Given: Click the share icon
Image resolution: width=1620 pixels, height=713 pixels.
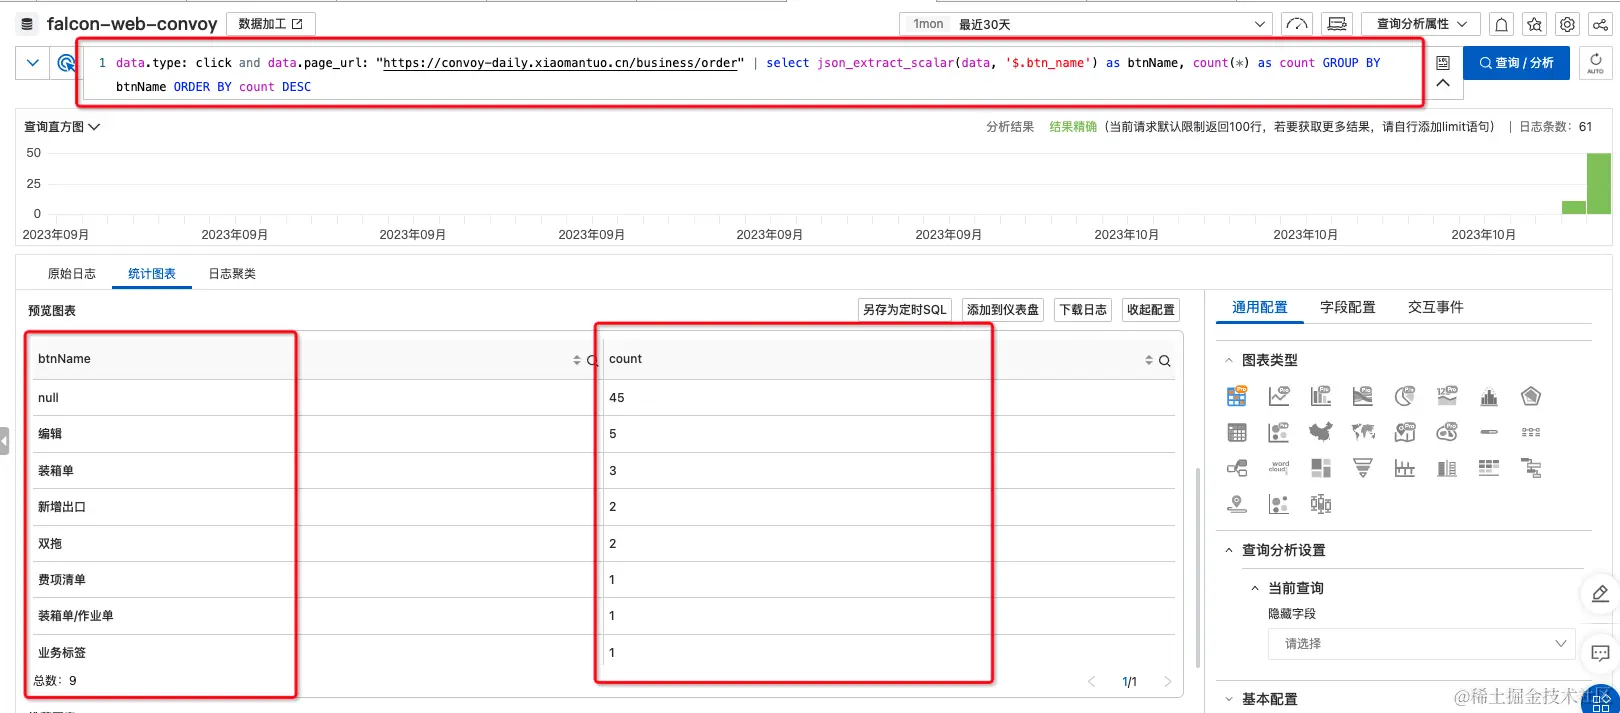Looking at the screenshot, I should pyautogui.click(x=1601, y=24).
